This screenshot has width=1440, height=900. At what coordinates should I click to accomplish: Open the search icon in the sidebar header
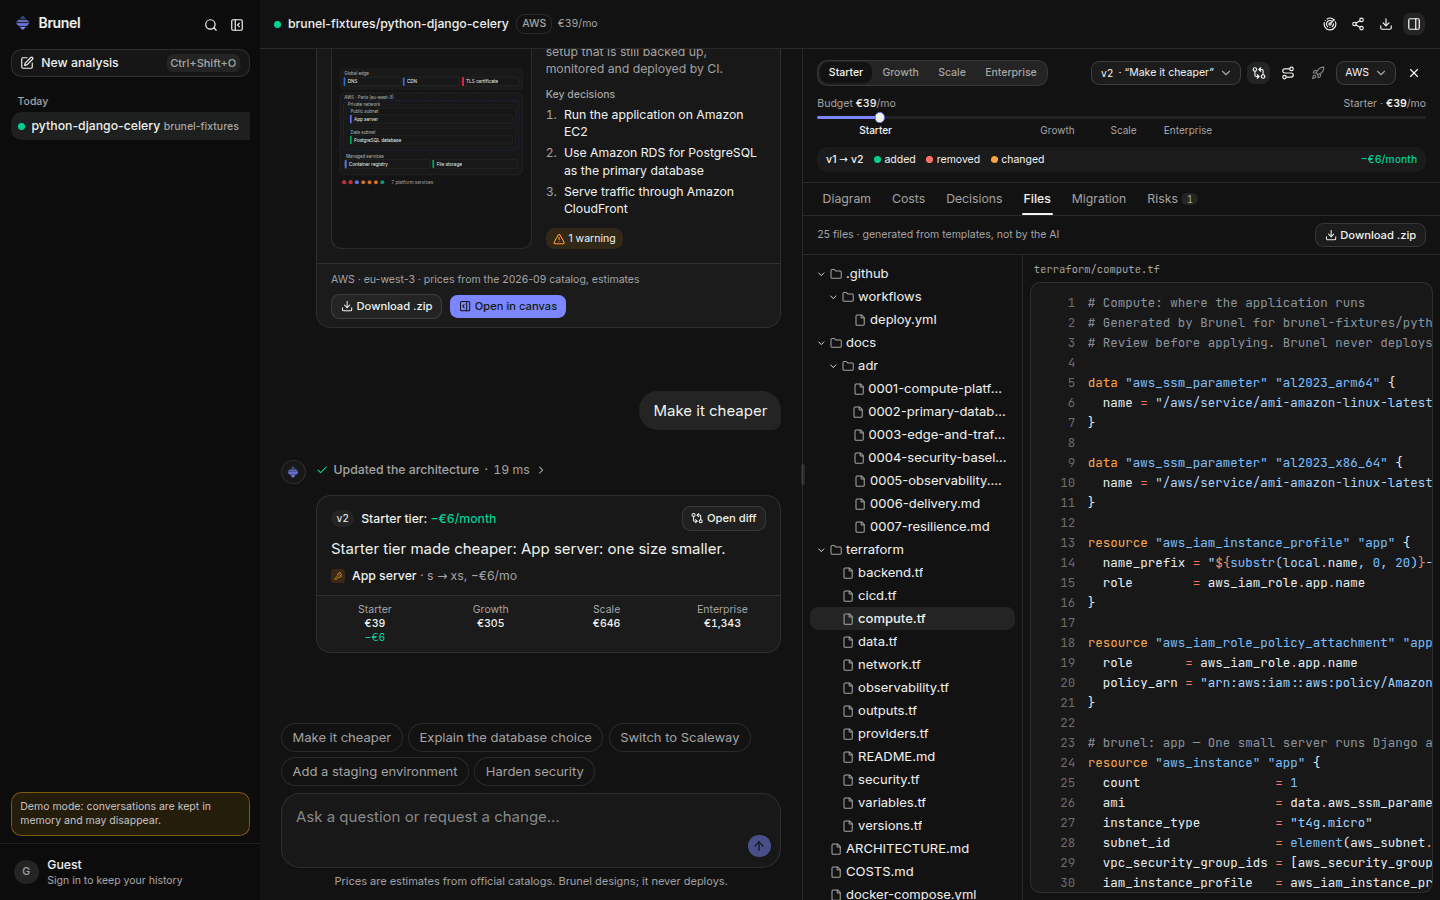pos(211,25)
